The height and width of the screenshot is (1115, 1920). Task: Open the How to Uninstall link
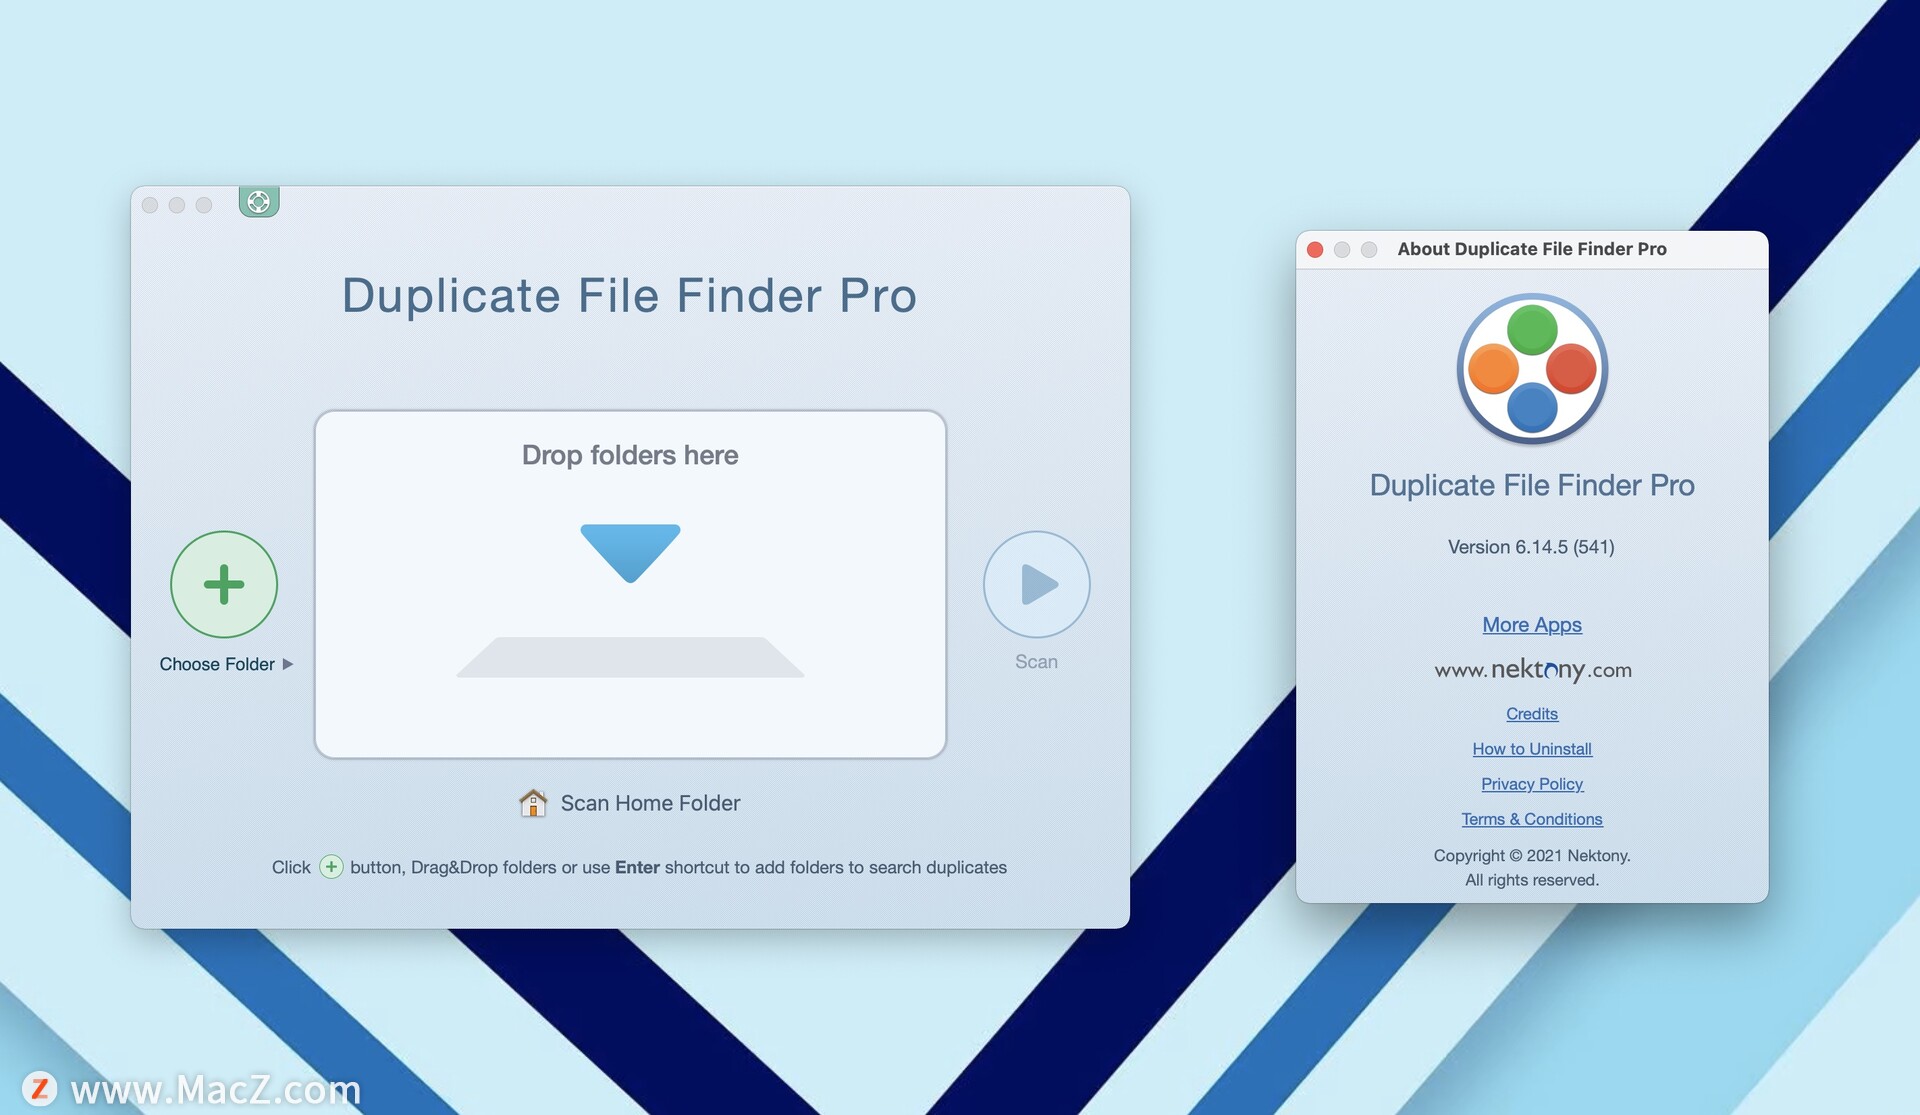[x=1532, y=749]
